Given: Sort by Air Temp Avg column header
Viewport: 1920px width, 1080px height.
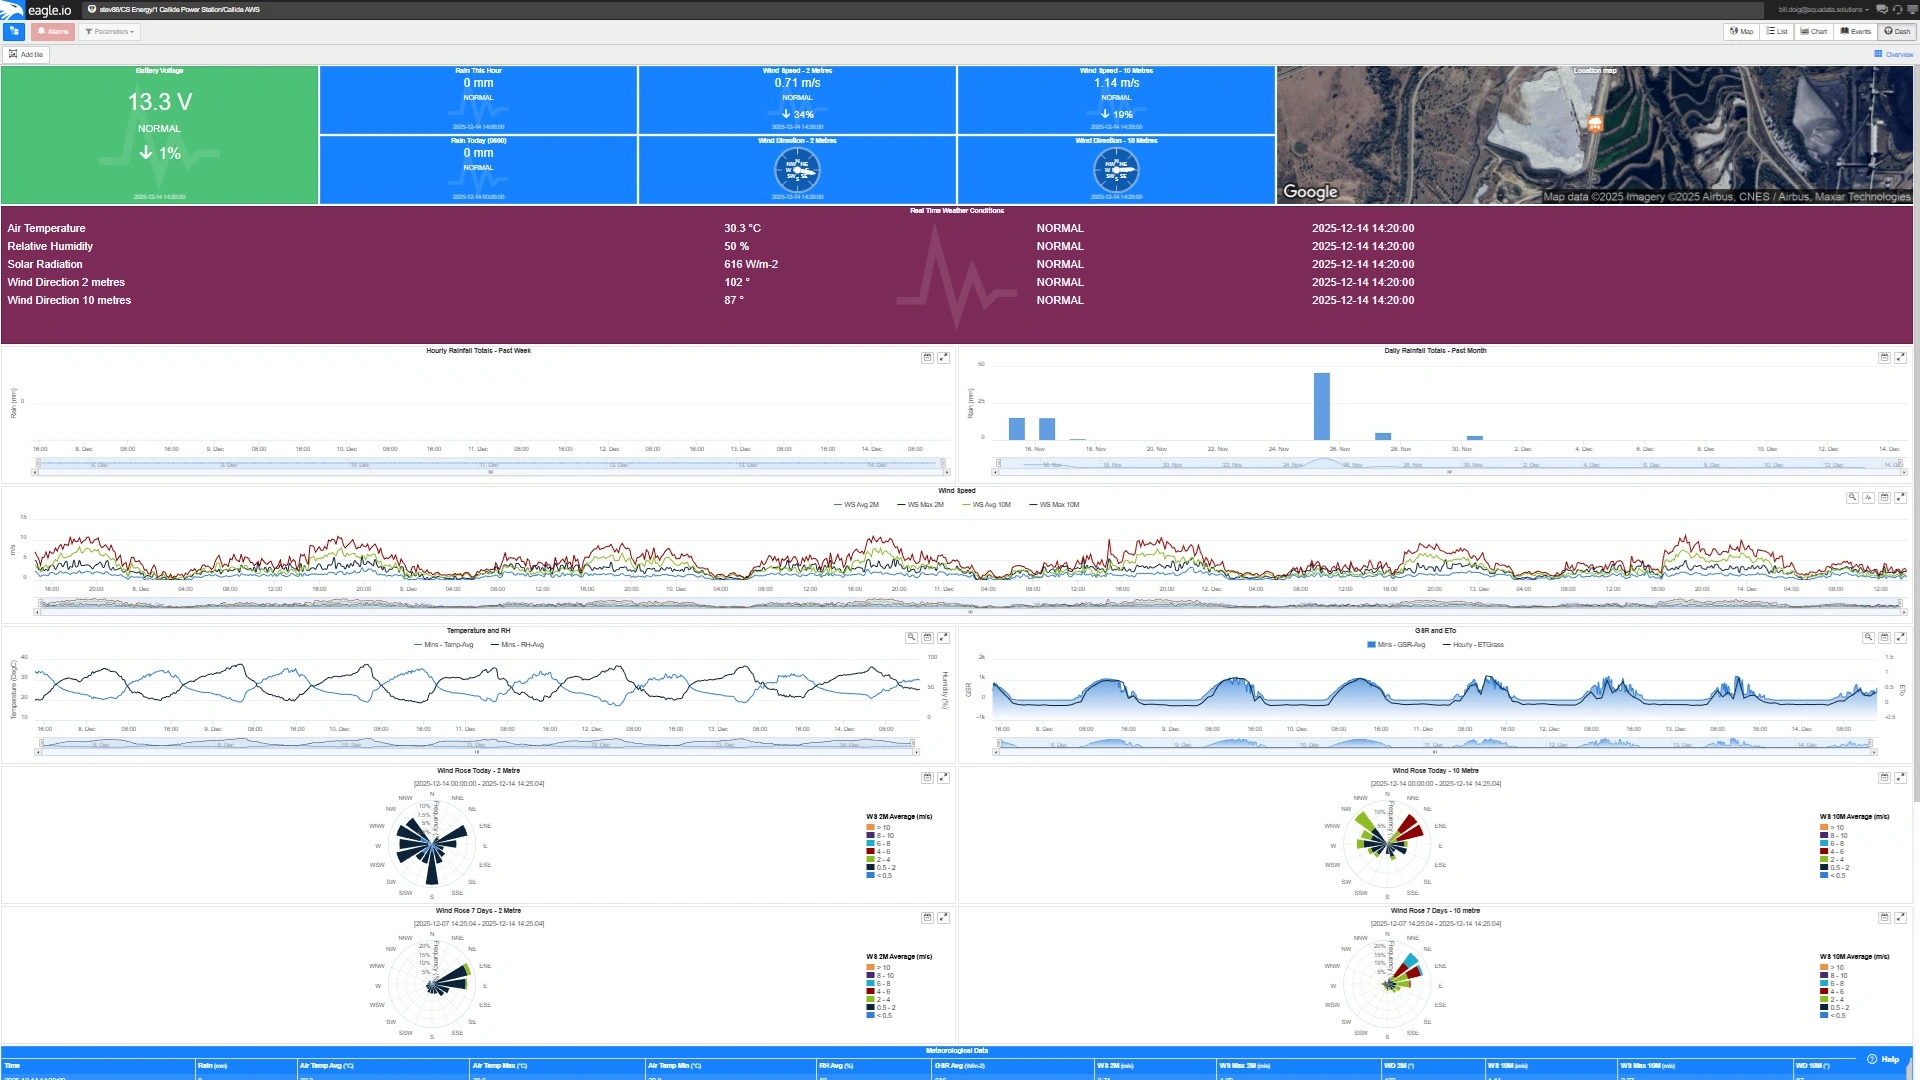Looking at the screenshot, I should point(382,1066).
